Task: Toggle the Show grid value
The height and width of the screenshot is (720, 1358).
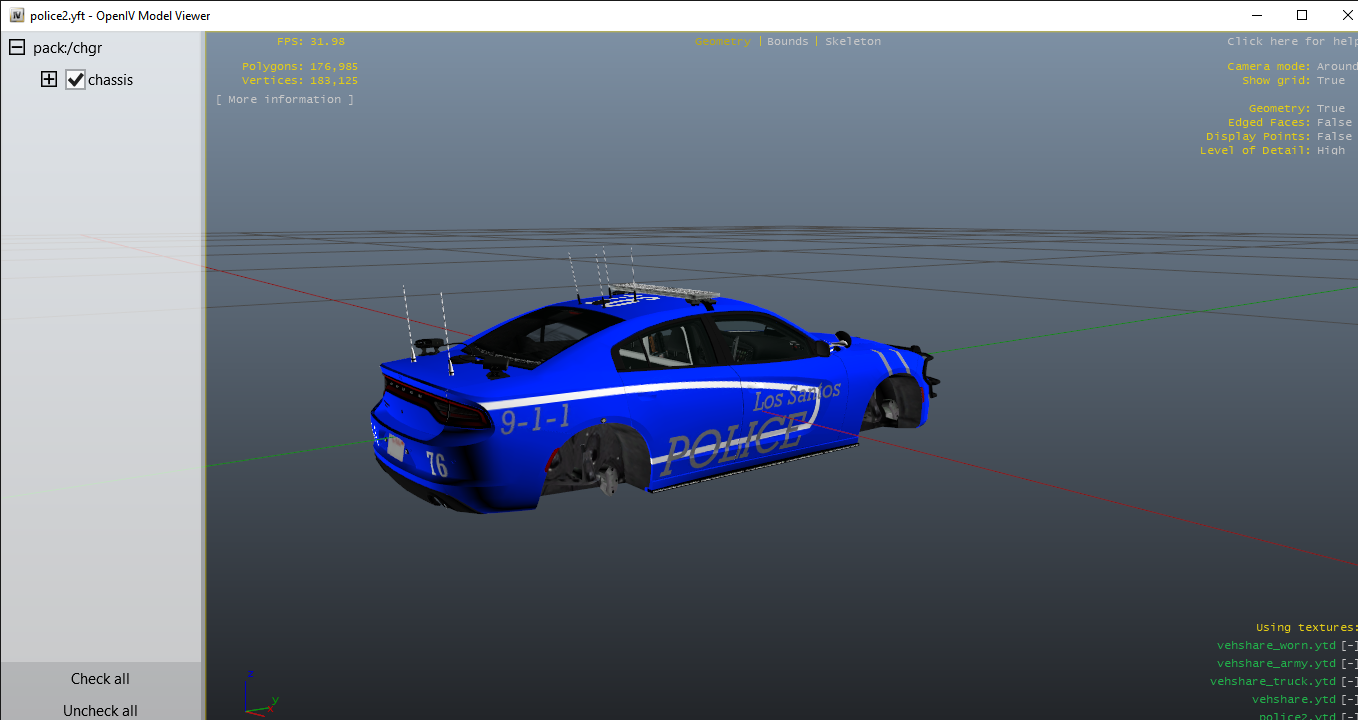Action: (1331, 81)
